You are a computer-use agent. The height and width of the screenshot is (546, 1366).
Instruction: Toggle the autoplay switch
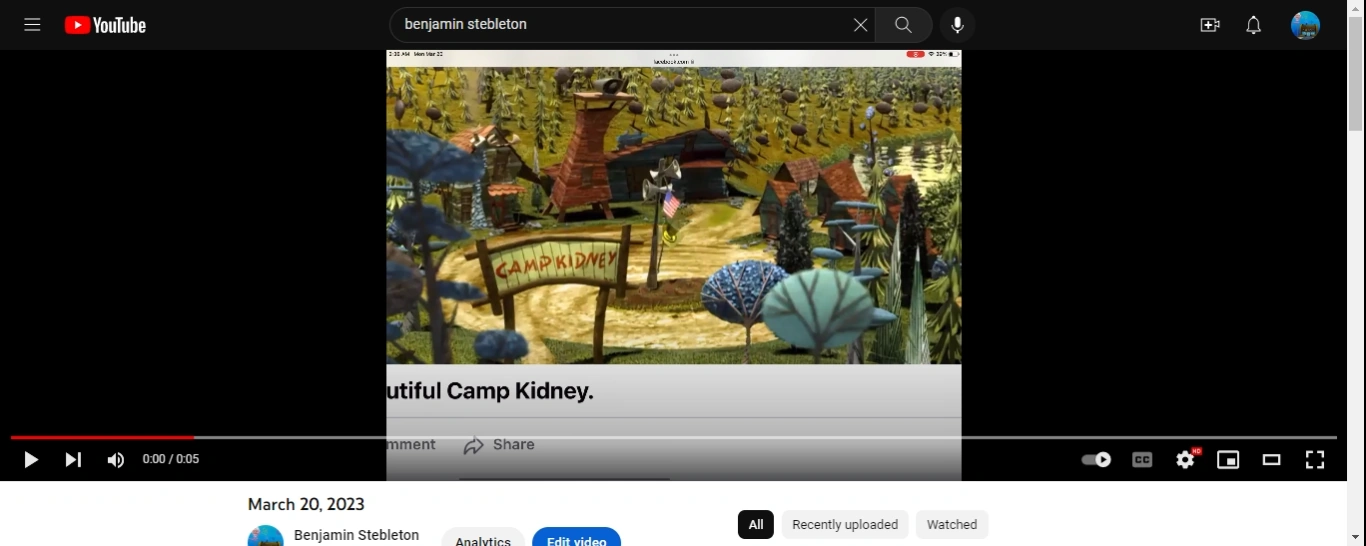pos(1097,460)
